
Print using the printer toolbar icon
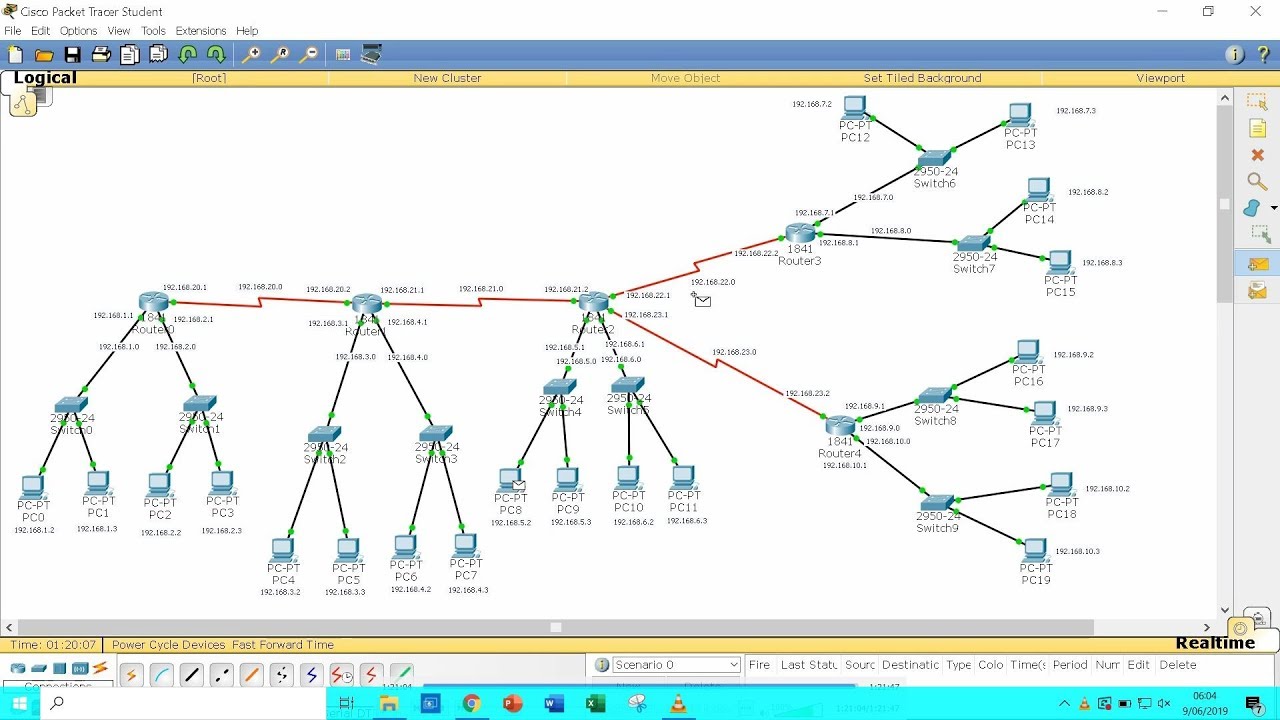[101, 54]
